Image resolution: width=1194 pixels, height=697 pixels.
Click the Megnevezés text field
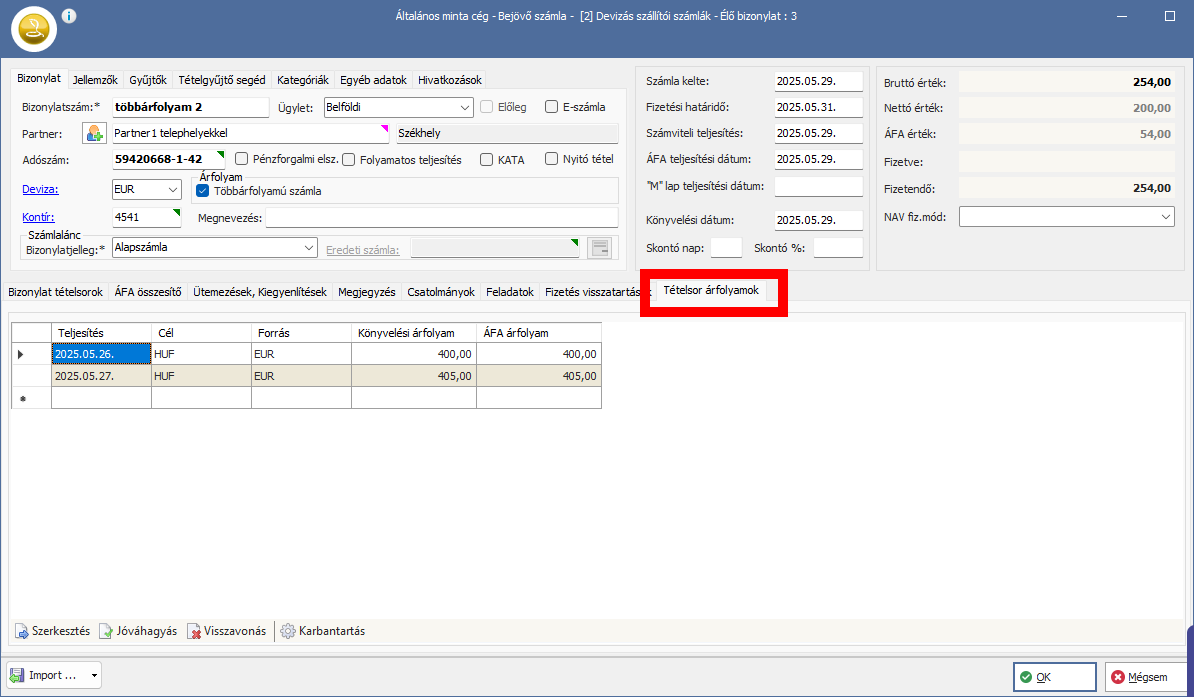coord(442,218)
